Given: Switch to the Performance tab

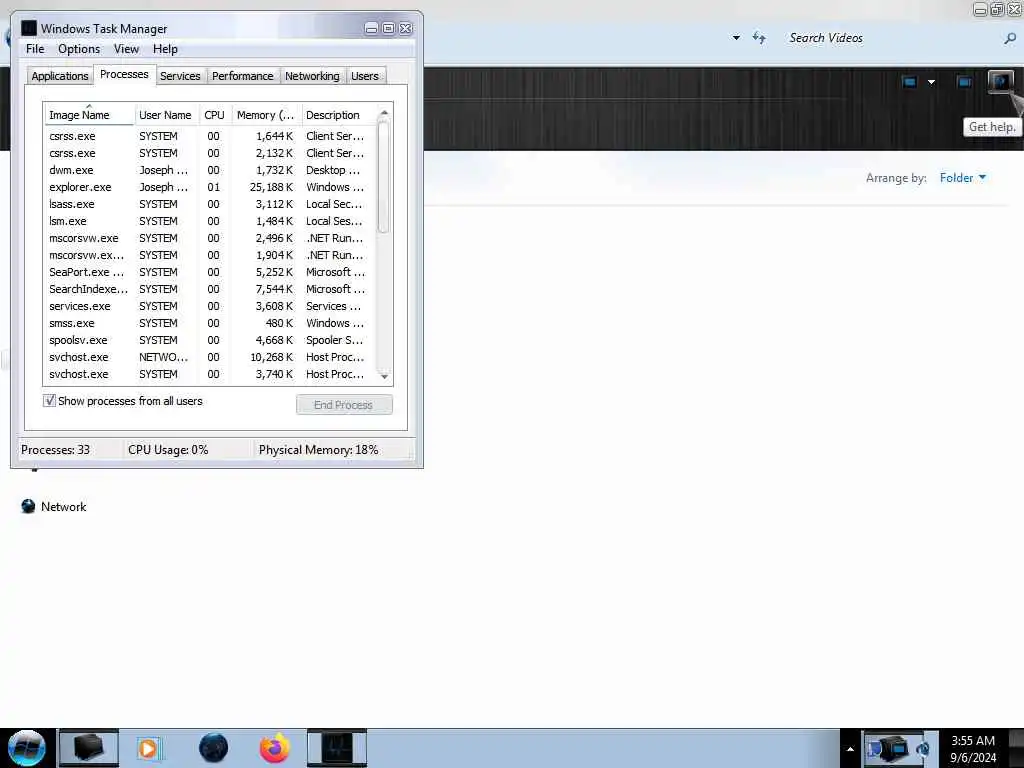Looking at the screenshot, I should pyautogui.click(x=242, y=76).
